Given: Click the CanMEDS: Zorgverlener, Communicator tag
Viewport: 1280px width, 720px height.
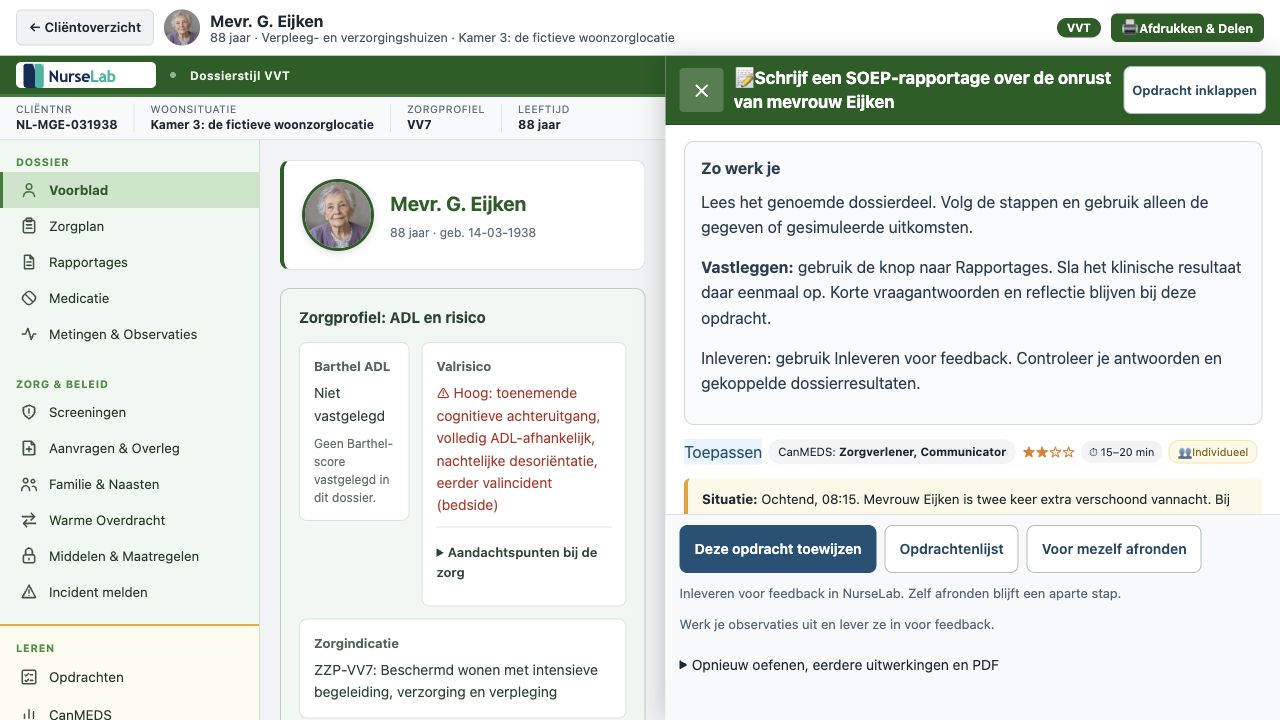Looking at the screenshot, I should 892,452.
